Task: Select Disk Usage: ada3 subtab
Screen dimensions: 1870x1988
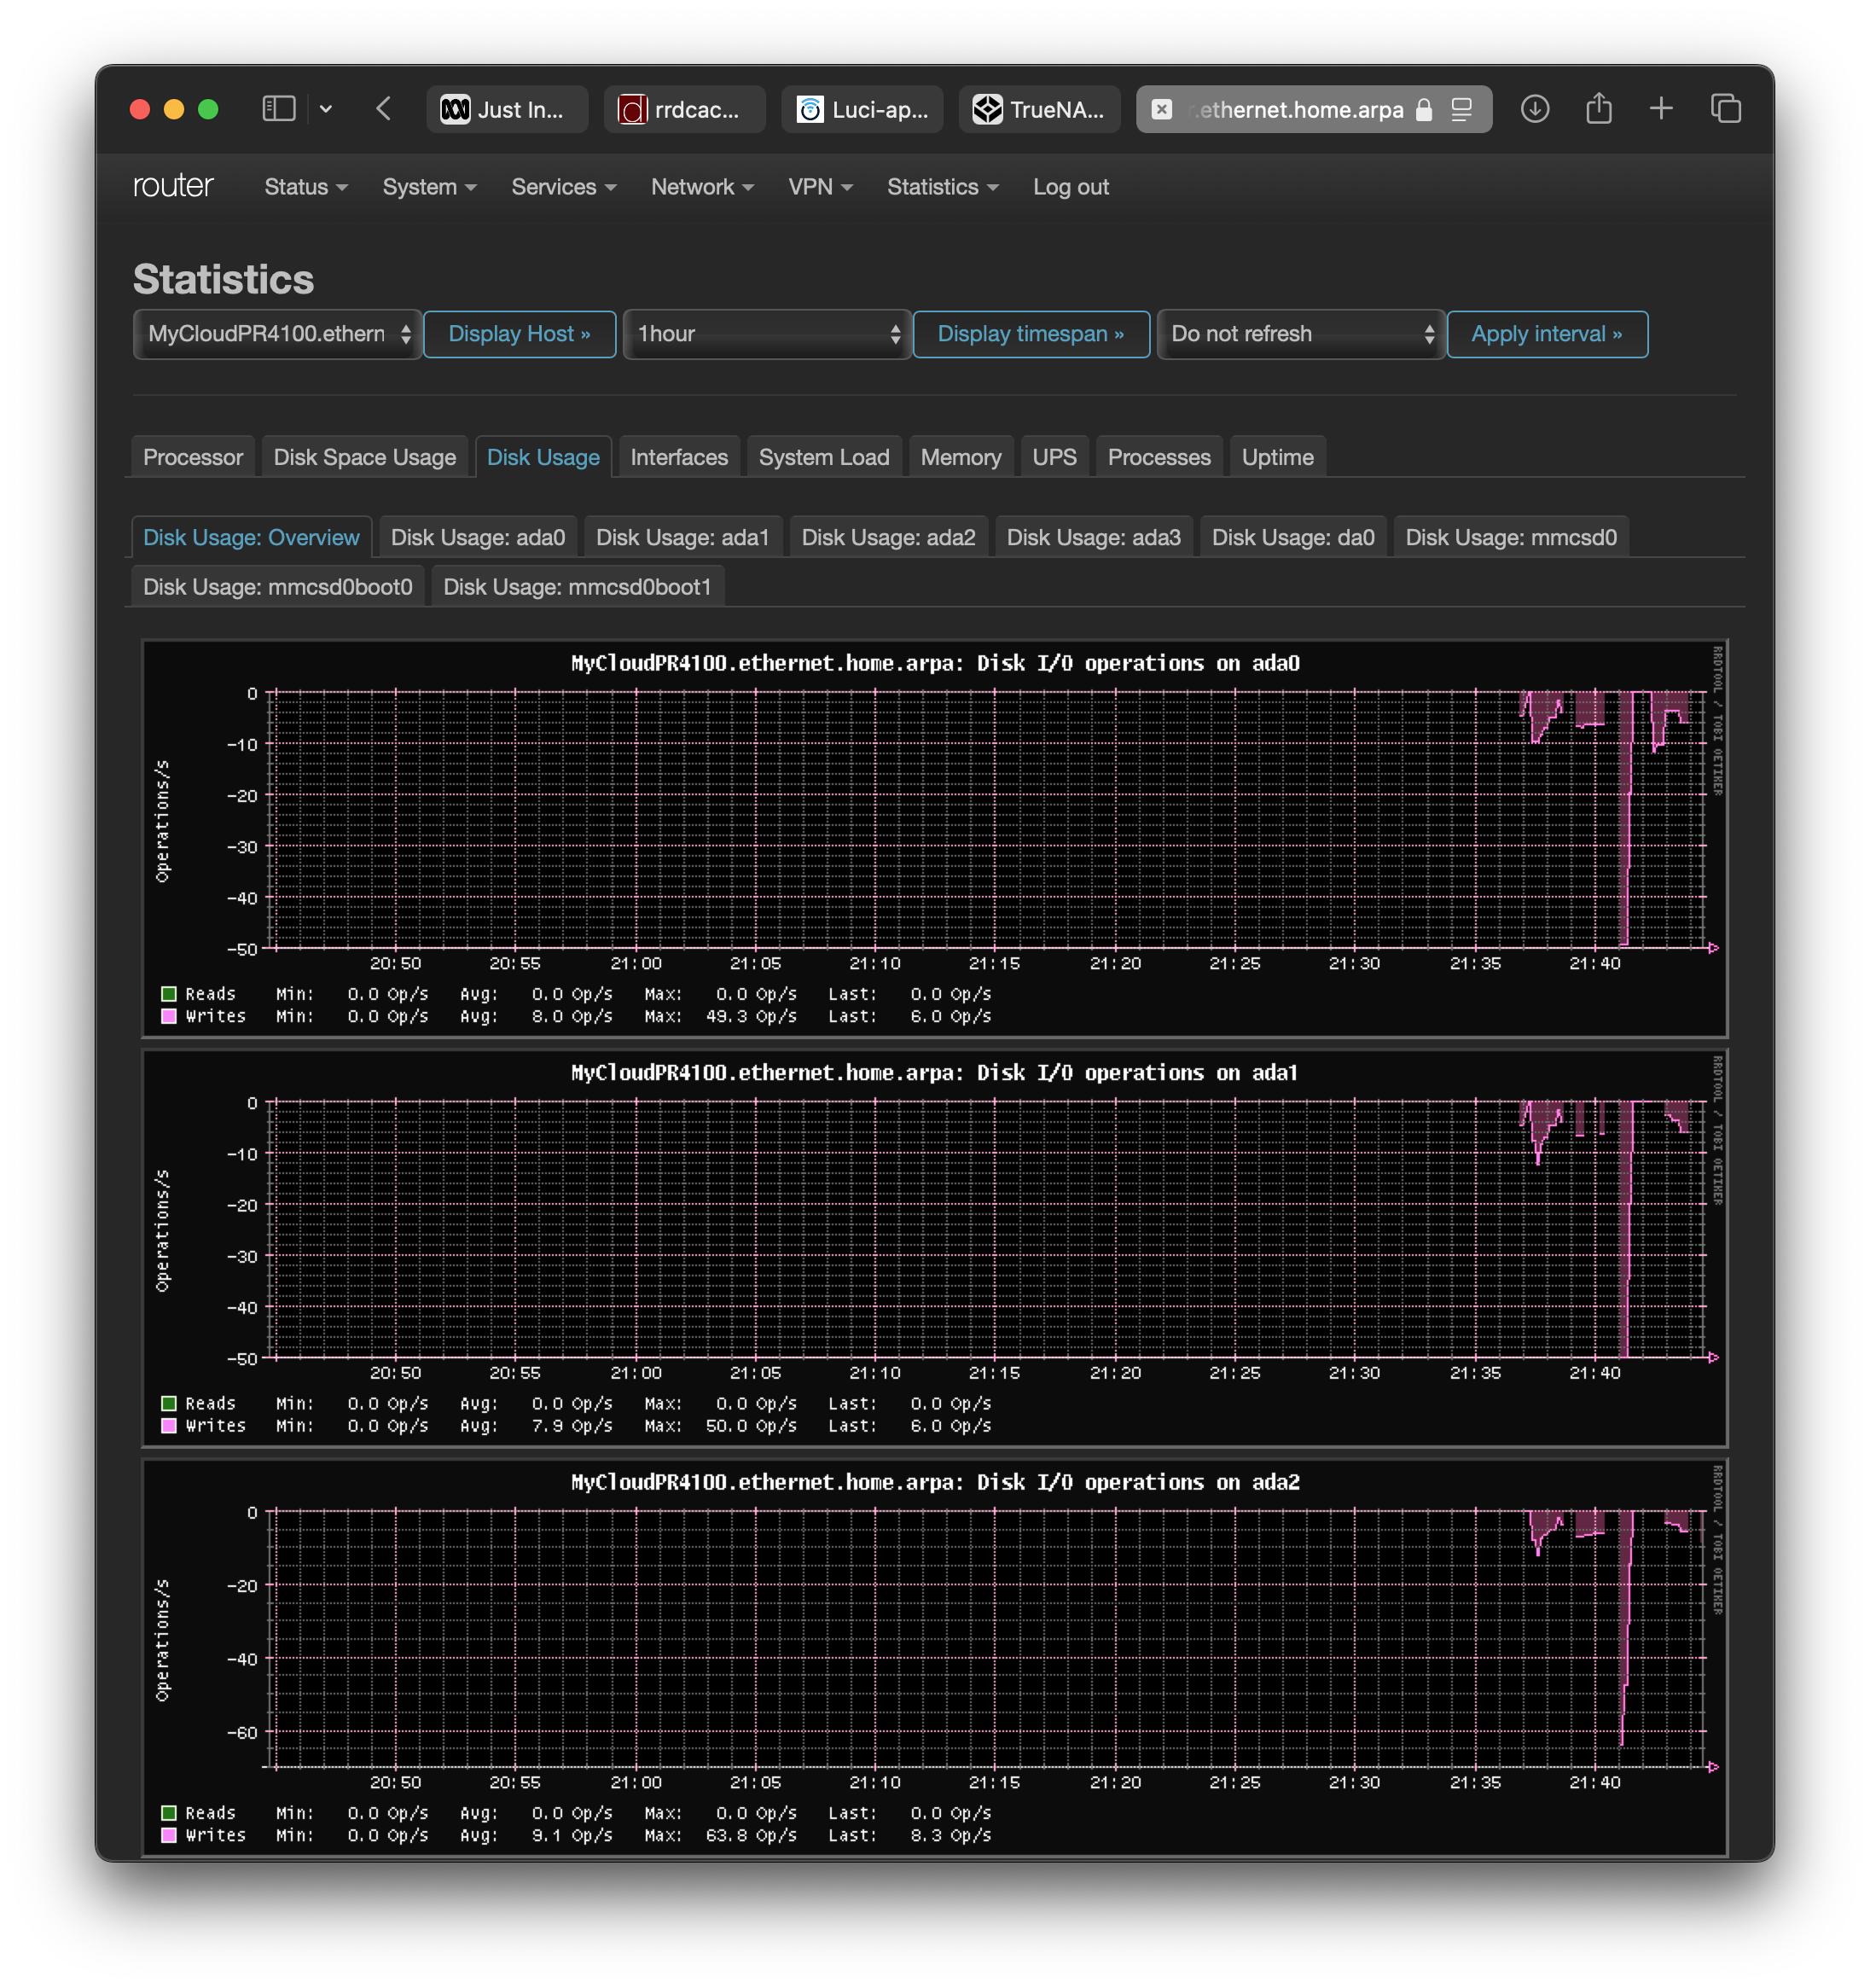Action: [x=1094, y=537]
